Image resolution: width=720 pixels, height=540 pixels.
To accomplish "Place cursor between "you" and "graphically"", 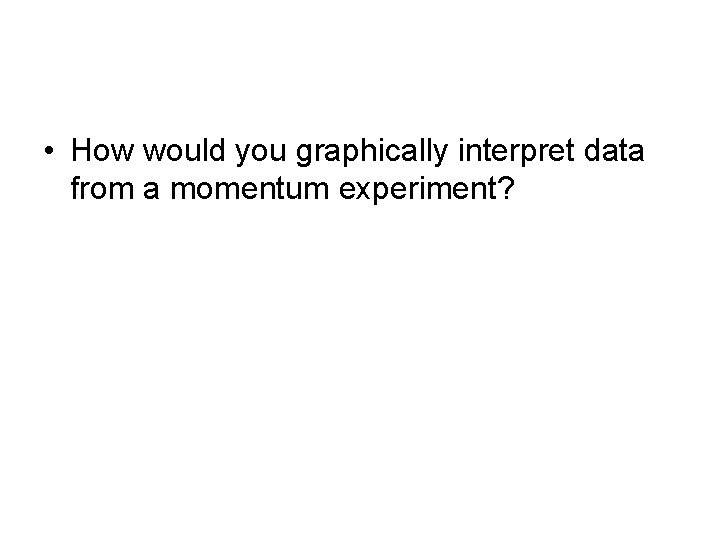I will [x=291, y=152].
